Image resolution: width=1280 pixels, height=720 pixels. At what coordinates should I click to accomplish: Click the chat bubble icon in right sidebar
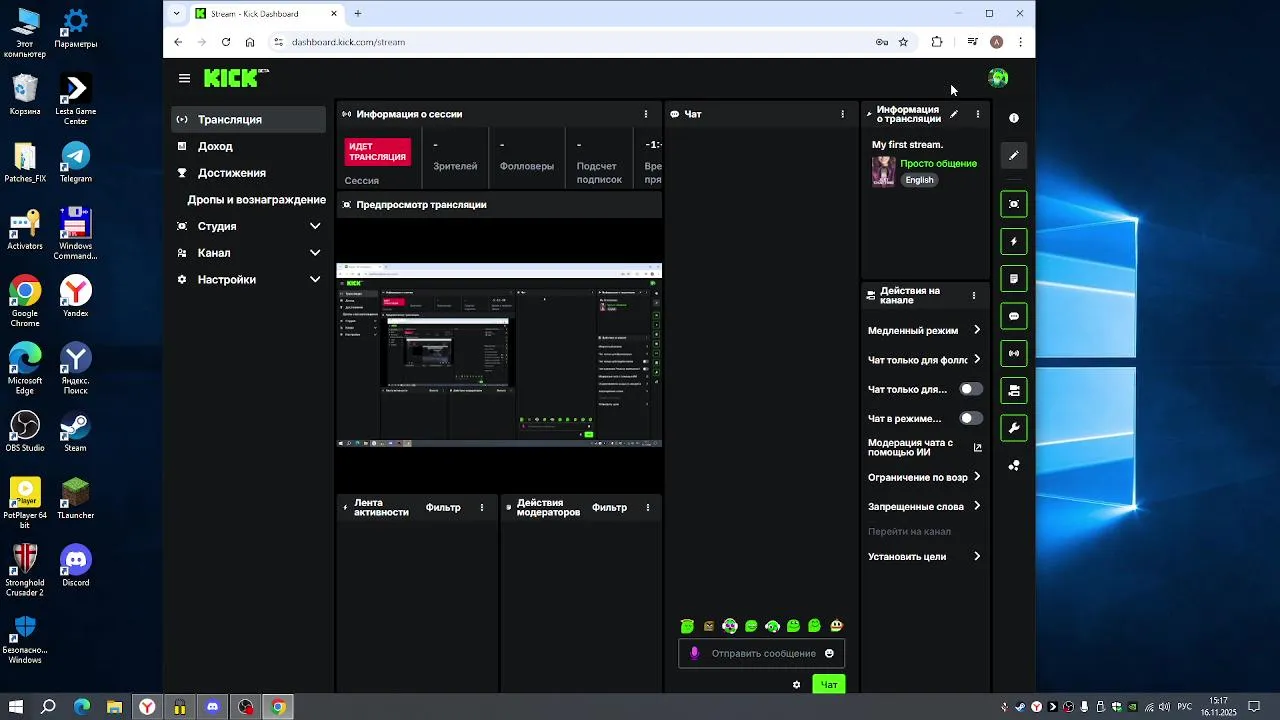1014,316
